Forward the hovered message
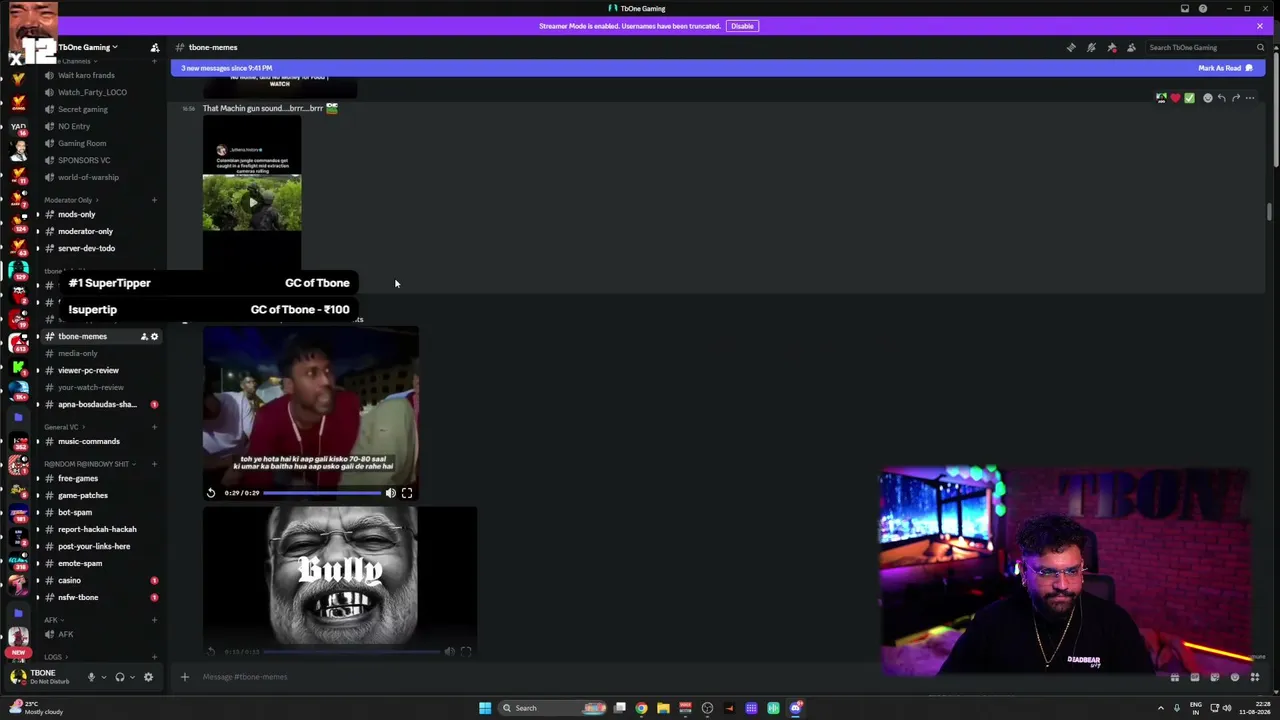1280x720 pixels. [x=1236, y=98]
